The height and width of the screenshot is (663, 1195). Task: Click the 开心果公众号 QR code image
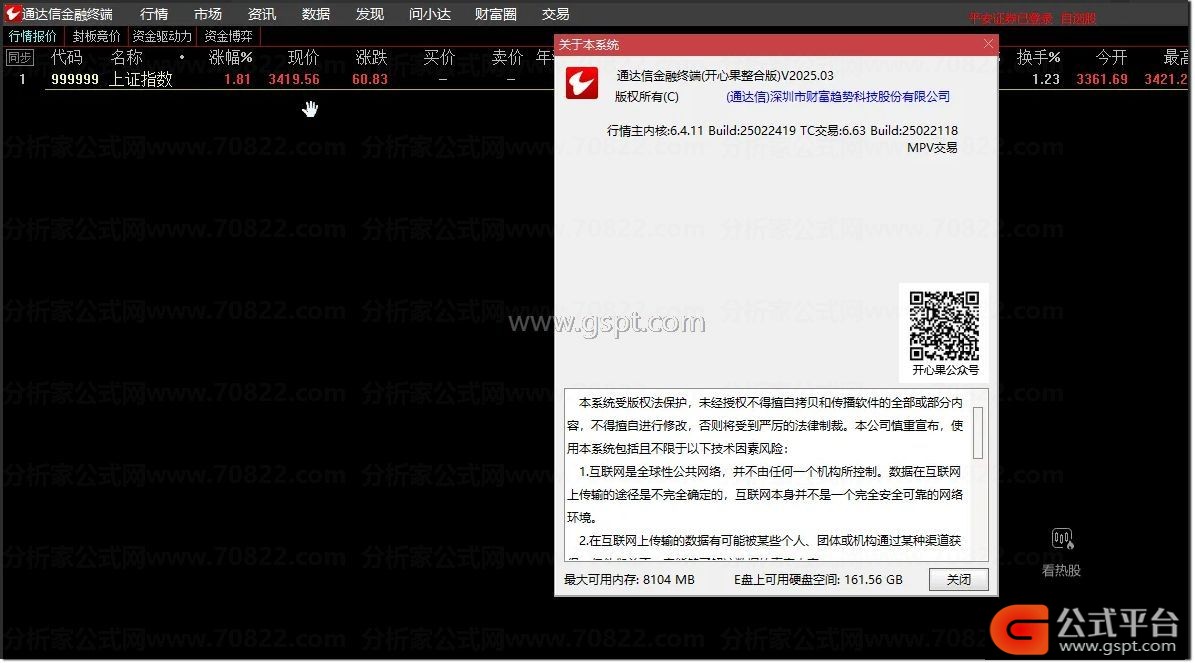click(x=944, y=325)
